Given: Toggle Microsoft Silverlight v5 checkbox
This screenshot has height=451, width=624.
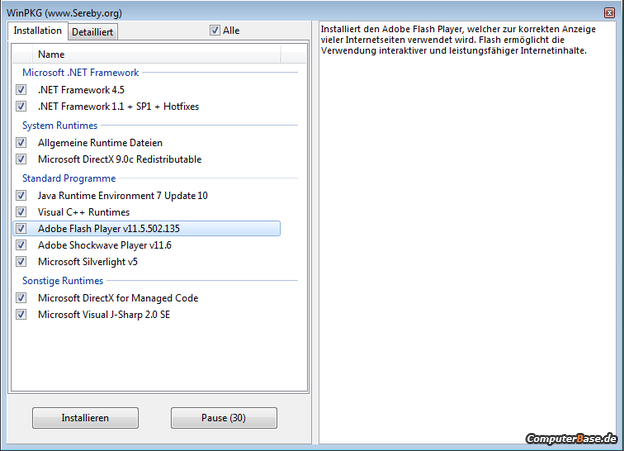Looking at the screenshot, I should coord(21,262).
